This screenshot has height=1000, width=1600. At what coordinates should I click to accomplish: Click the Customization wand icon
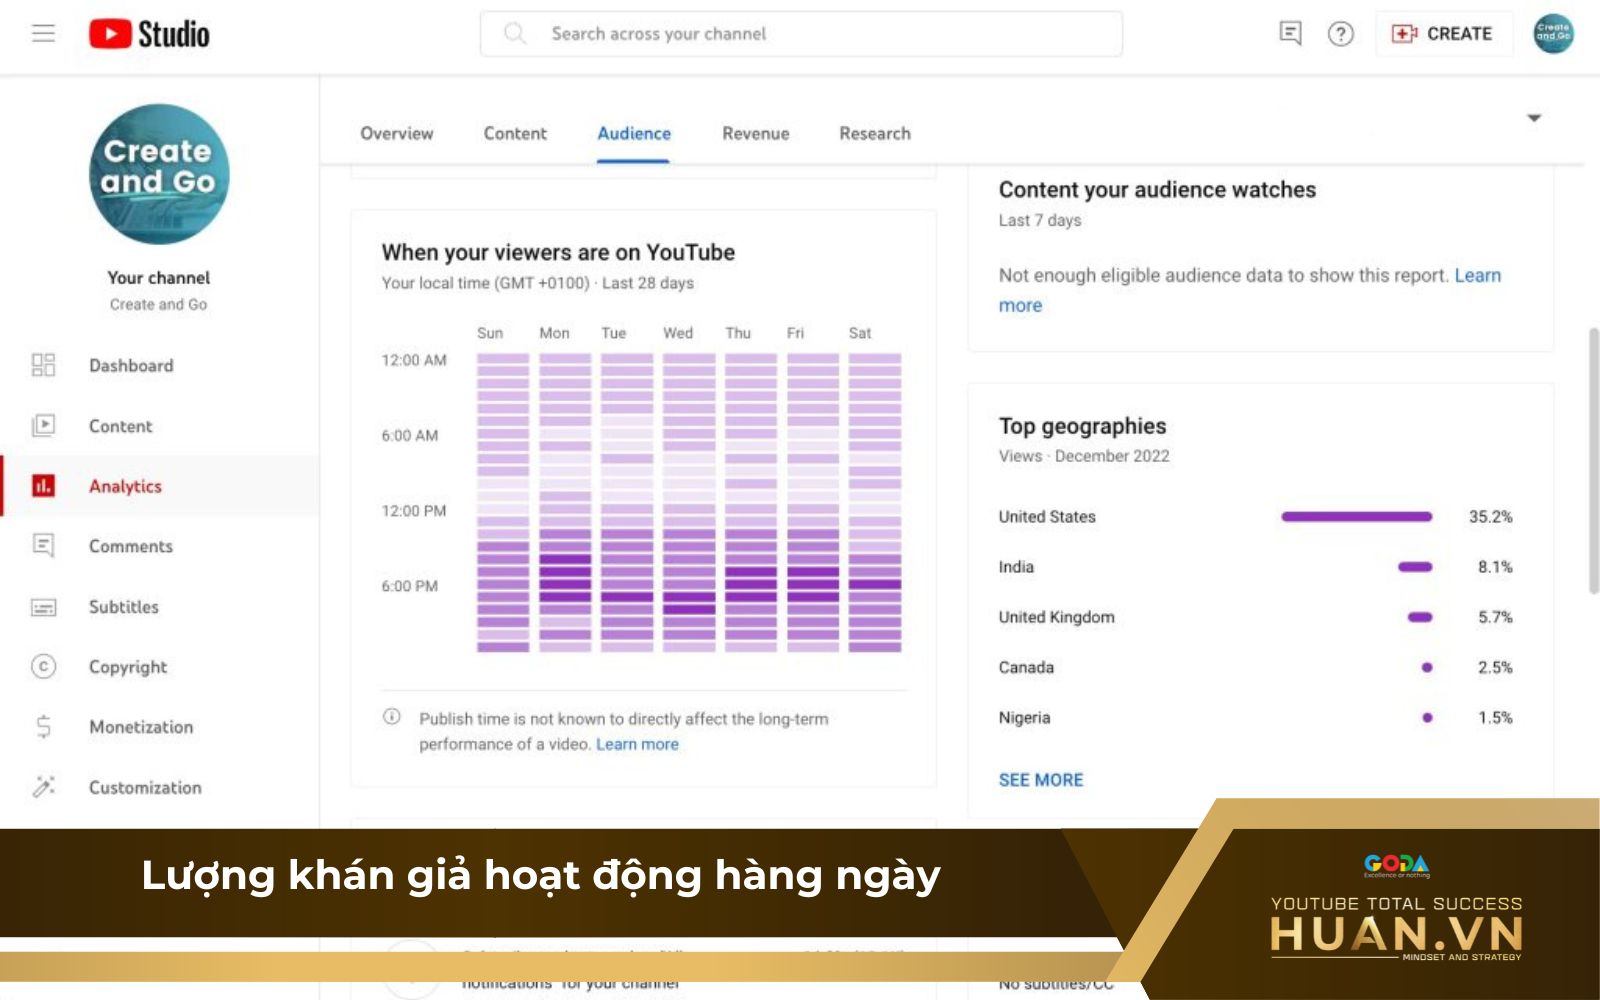coord(43,787)
